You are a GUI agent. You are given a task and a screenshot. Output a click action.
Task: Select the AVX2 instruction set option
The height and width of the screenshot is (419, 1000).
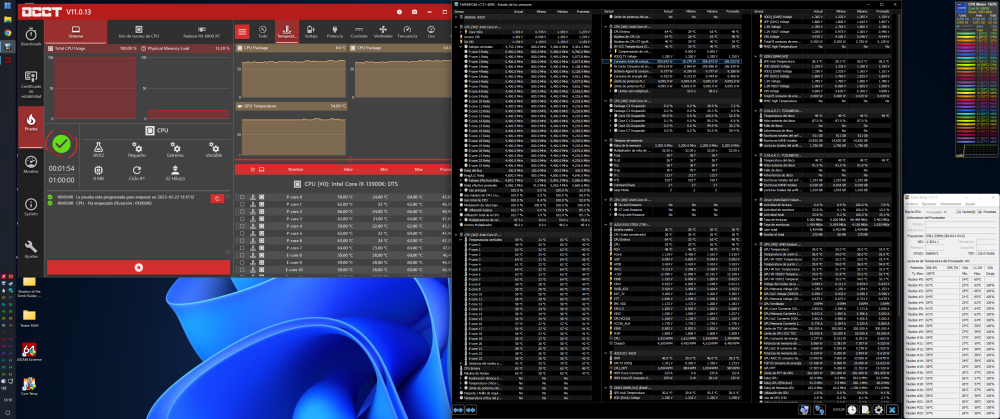[98, 150]
